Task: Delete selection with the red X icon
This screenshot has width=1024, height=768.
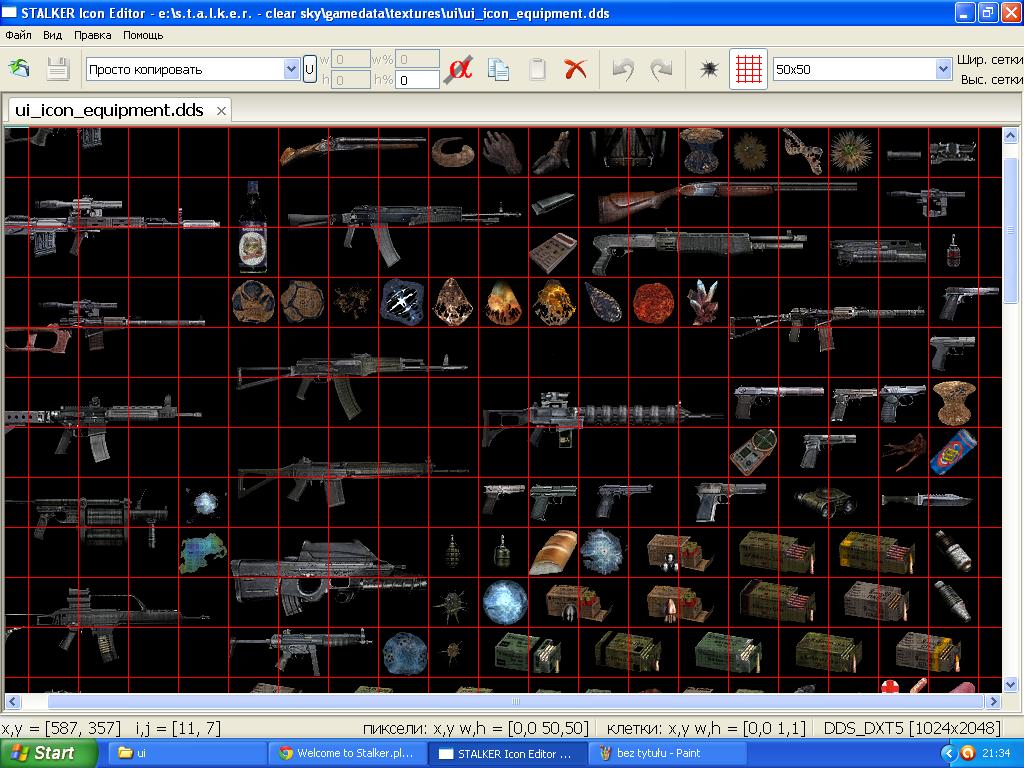Action: click(575, 69)
